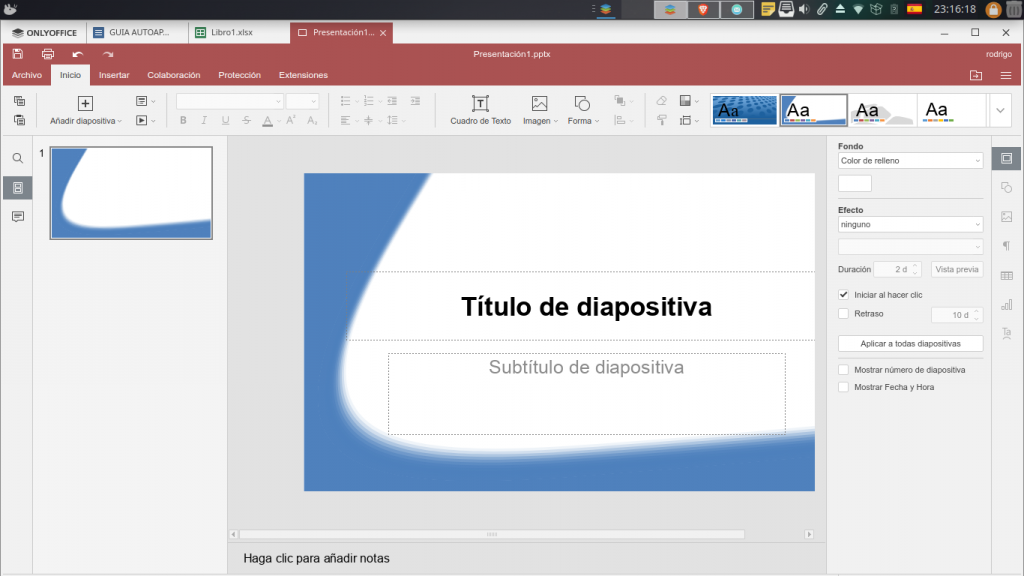Expand the Efecto dropdown set to ninguno
Image resolution: width=1024 pixels, height=576 pixels.
[x=910, y=225]
